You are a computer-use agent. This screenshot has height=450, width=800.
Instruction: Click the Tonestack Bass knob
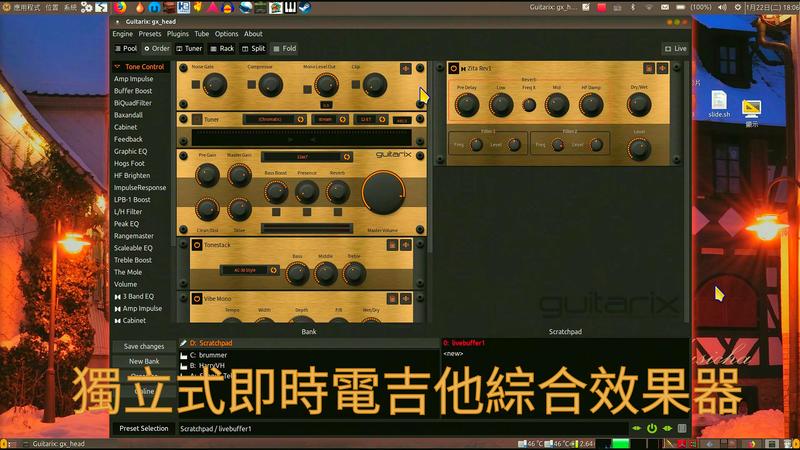(297, 274)
